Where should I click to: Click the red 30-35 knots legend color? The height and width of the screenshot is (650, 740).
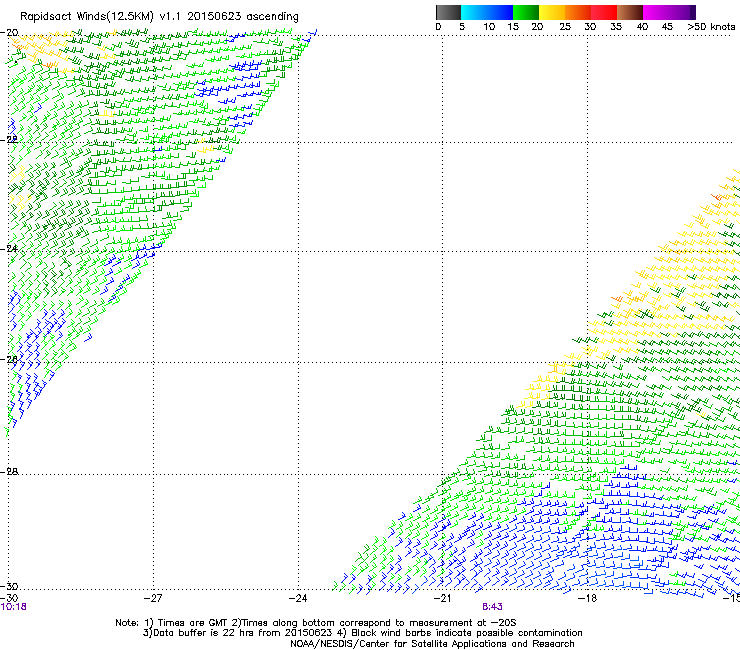(x=604, y=12)
